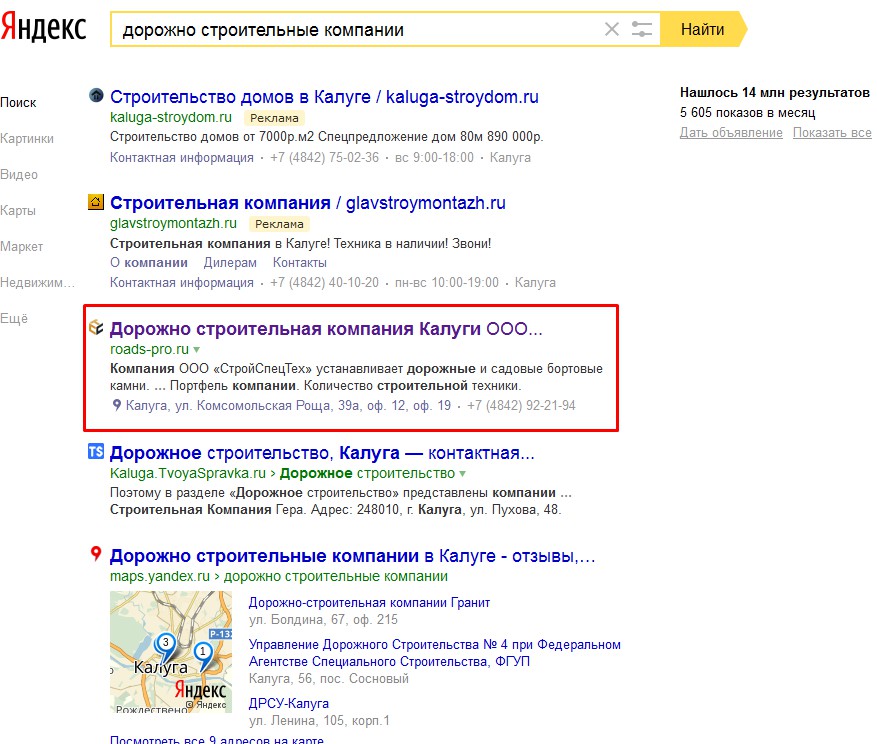Click address Калуга, ул. Комсомольская Роща, 39а
877x744 pixels.
point(288,406)
